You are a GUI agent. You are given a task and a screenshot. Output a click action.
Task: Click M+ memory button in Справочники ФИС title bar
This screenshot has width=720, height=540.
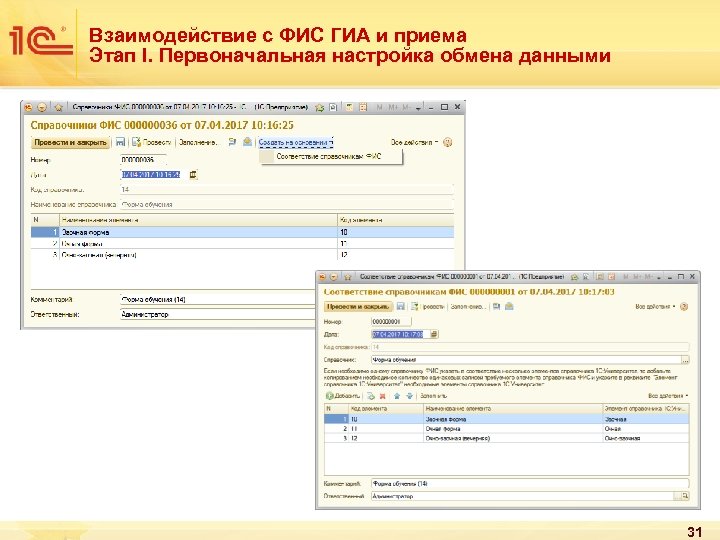[393, 107]
